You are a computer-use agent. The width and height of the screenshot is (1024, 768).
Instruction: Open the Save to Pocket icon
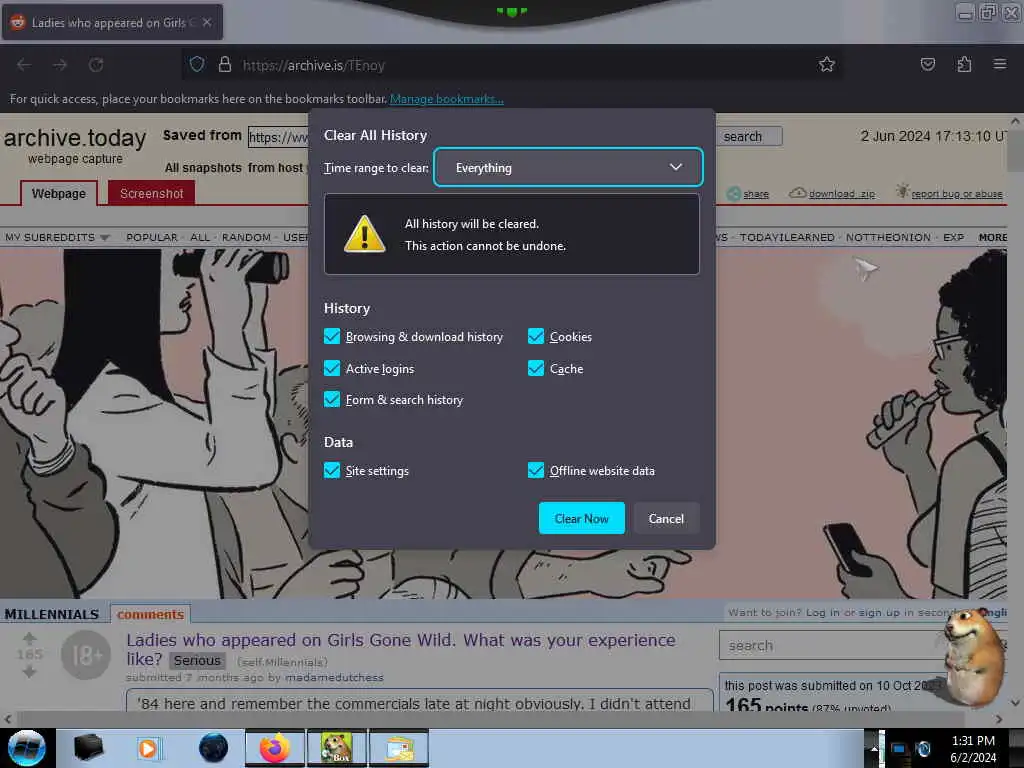(x=928, y=64)
